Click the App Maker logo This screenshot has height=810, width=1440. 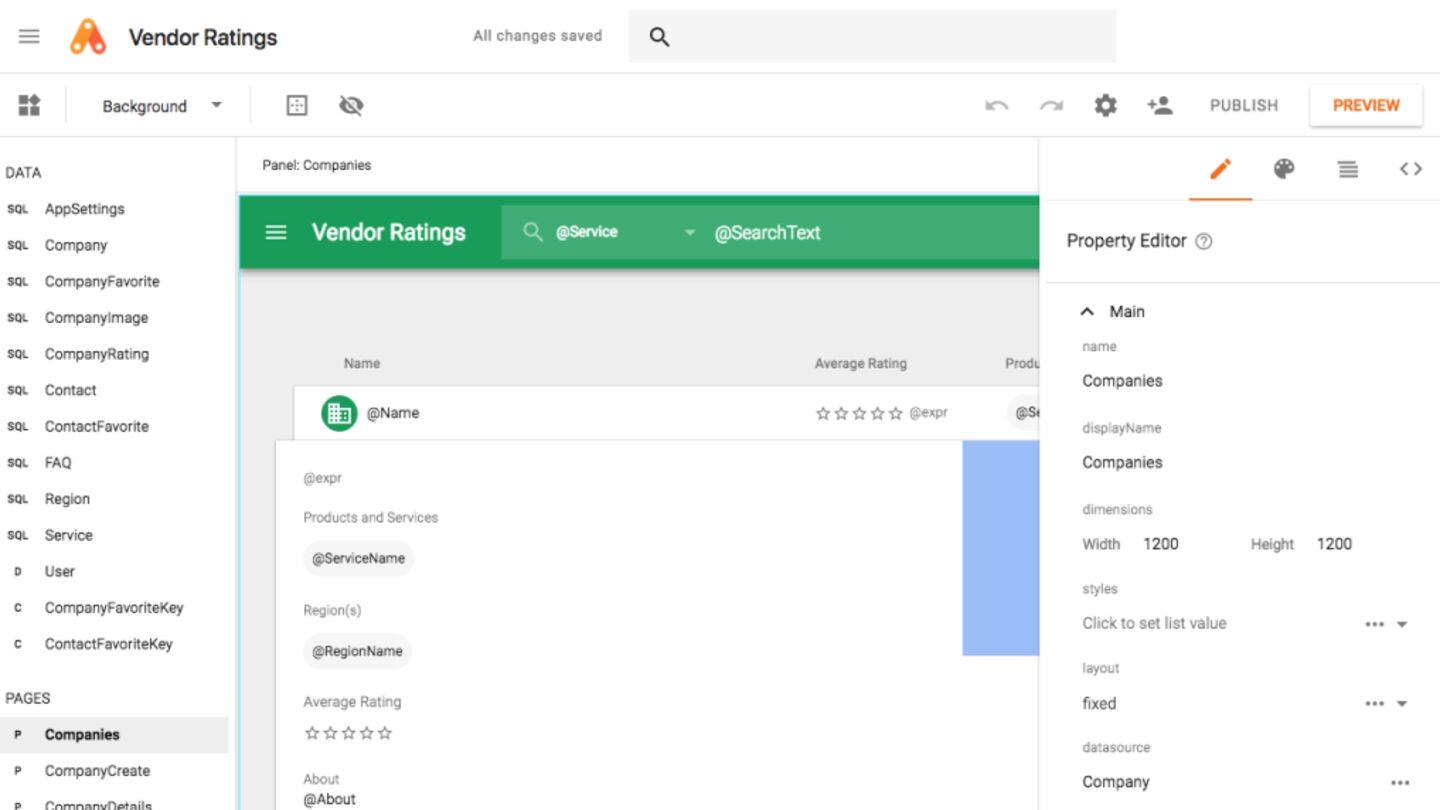click(88, 37)
